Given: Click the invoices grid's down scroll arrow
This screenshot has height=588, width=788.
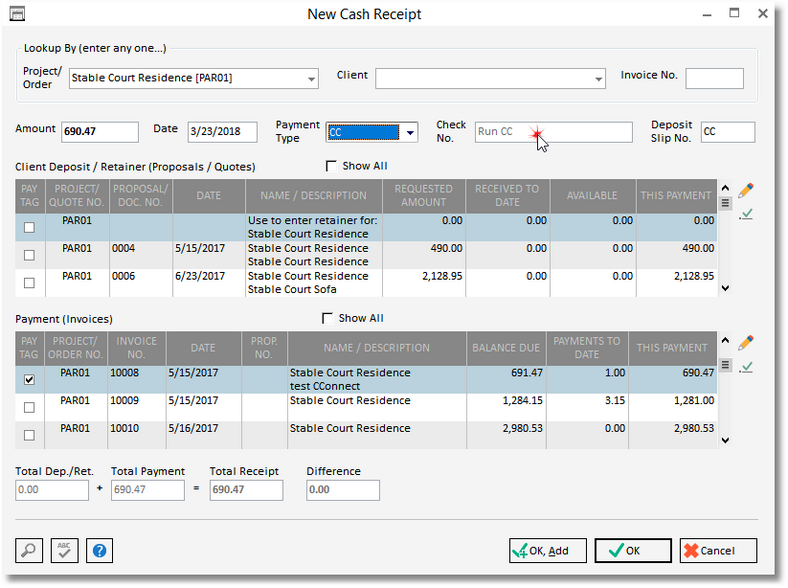Looking at the screenshot, I should (x=725, y=441).
